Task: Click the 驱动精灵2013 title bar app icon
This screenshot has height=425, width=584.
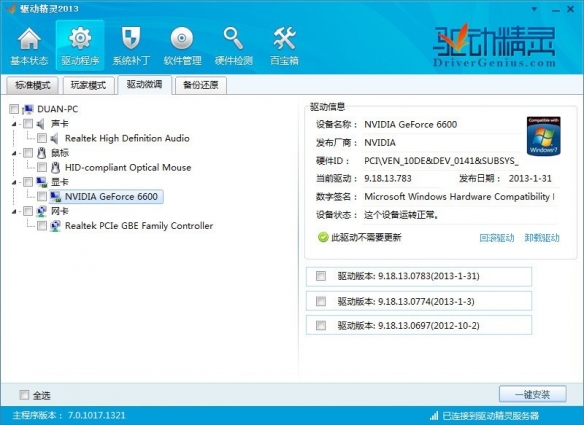Action: 10,9
